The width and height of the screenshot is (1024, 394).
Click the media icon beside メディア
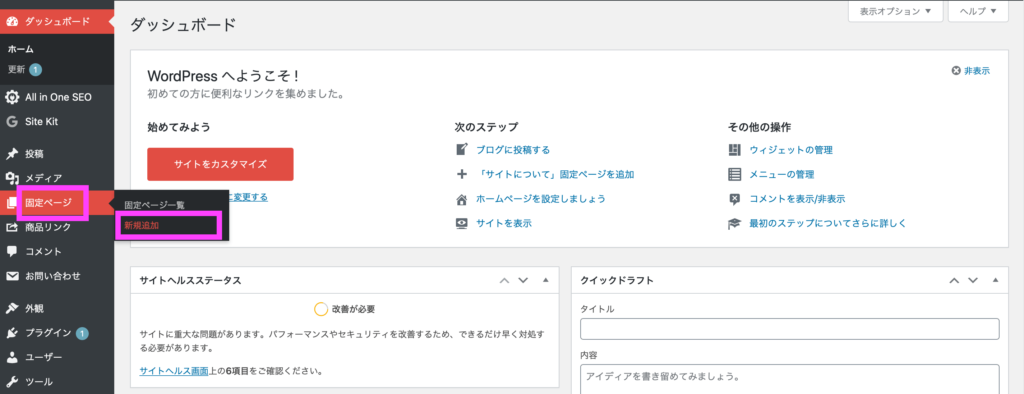12,178
